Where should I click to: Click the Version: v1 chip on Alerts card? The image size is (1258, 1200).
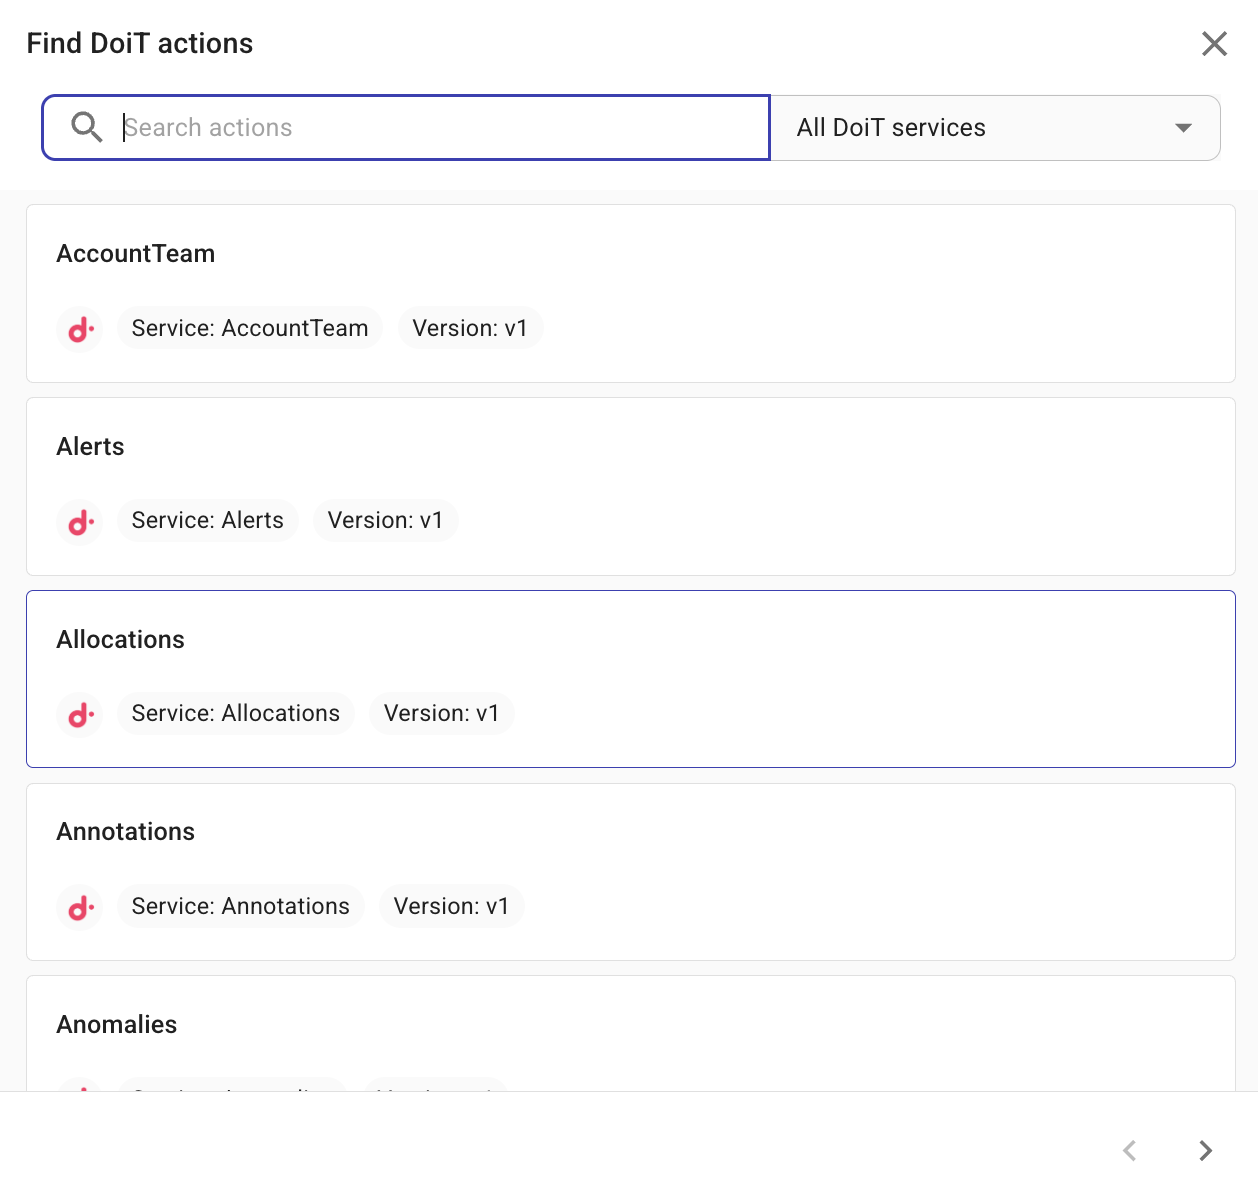[x=385, y=520]
